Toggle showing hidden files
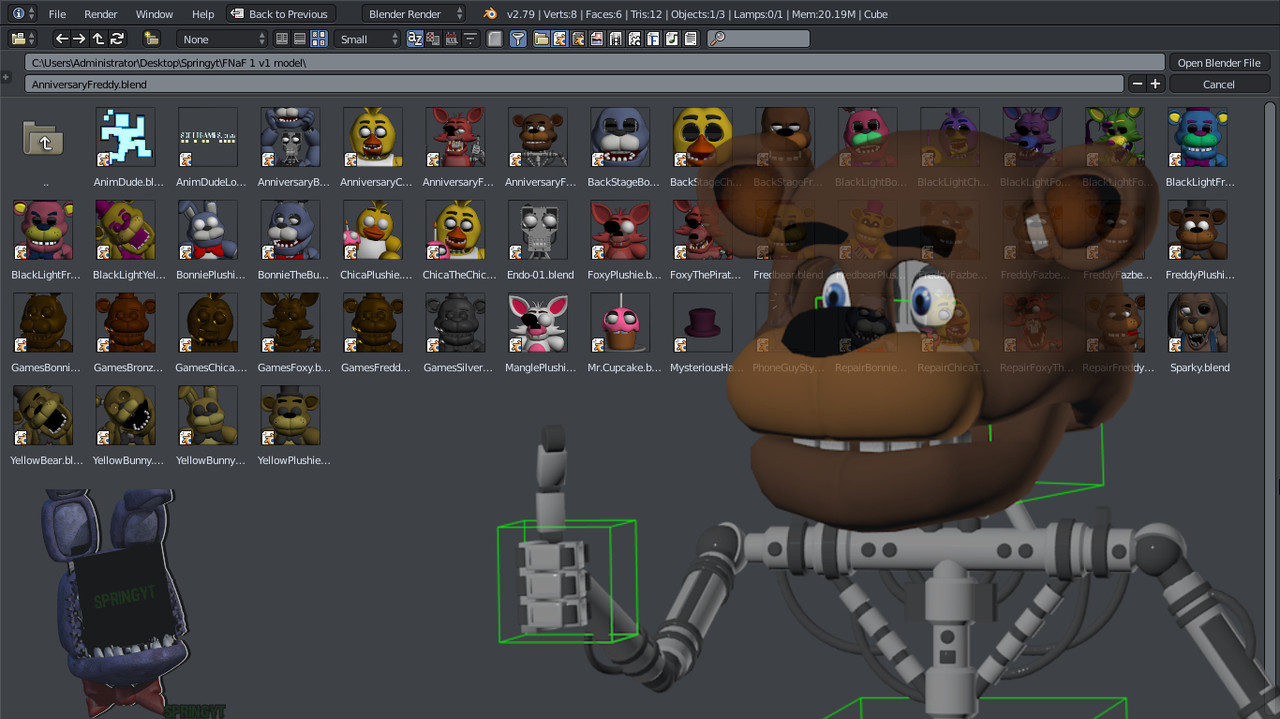1280x719 pixels. pos(495,39)
